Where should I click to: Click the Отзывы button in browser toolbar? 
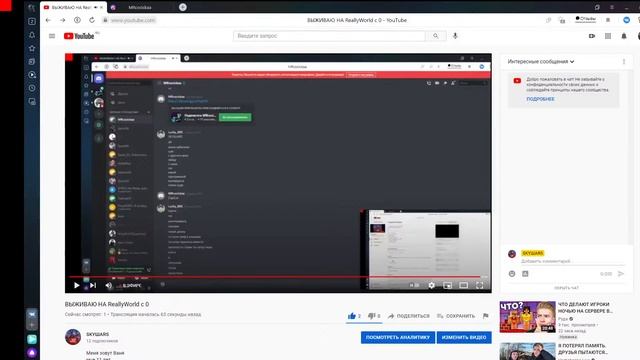pyautogui.click(x=586, y=19)
